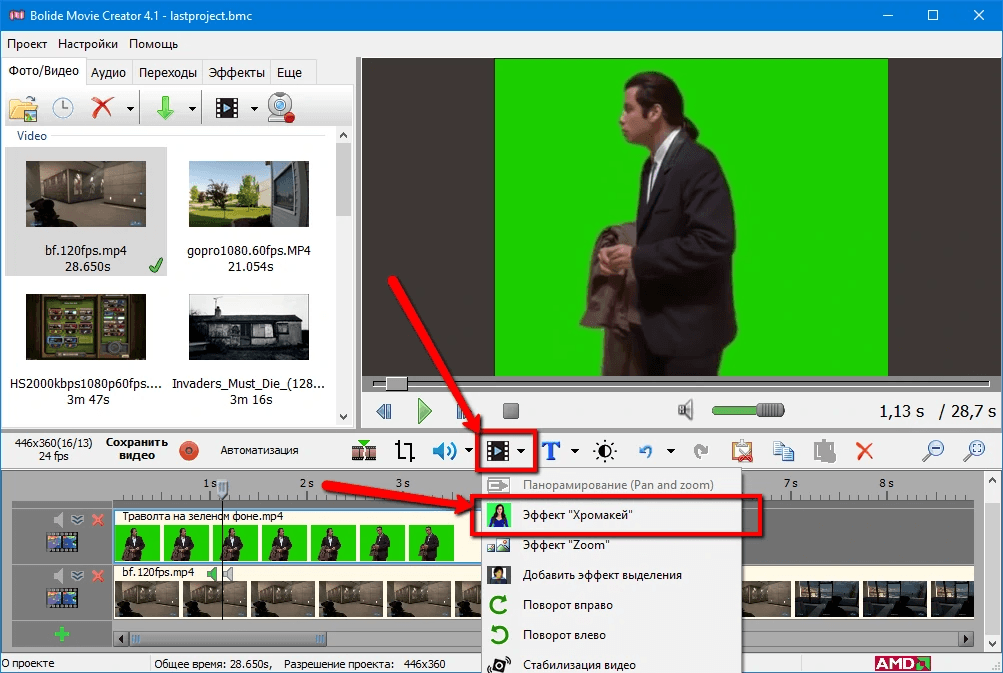
Task: Mute the Траволта track speaker
Action: click(58, 519)
